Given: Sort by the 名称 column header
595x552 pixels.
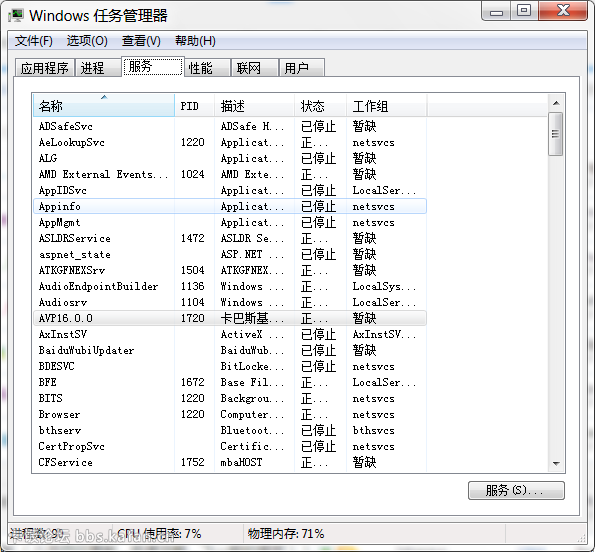Looking at the screenshot, I should point(104,105).
